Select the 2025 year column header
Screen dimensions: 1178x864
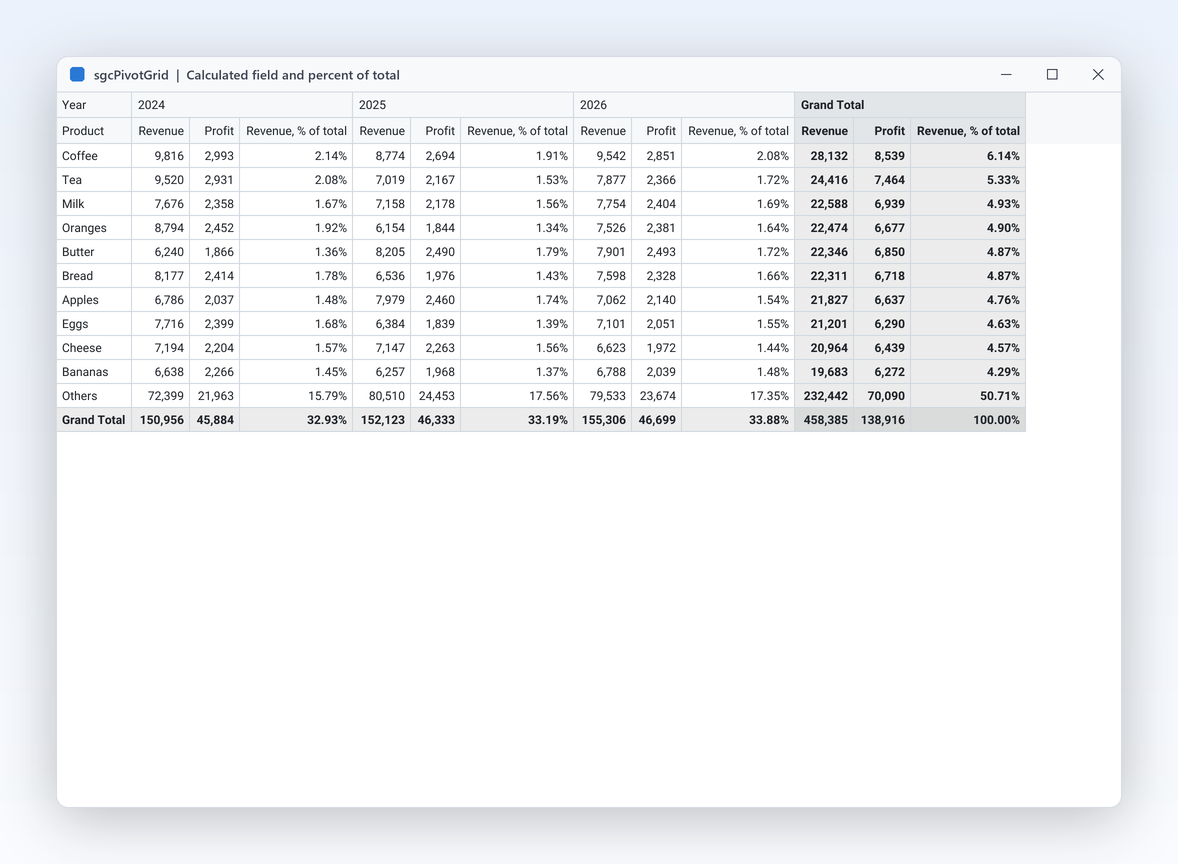point(463,105)
